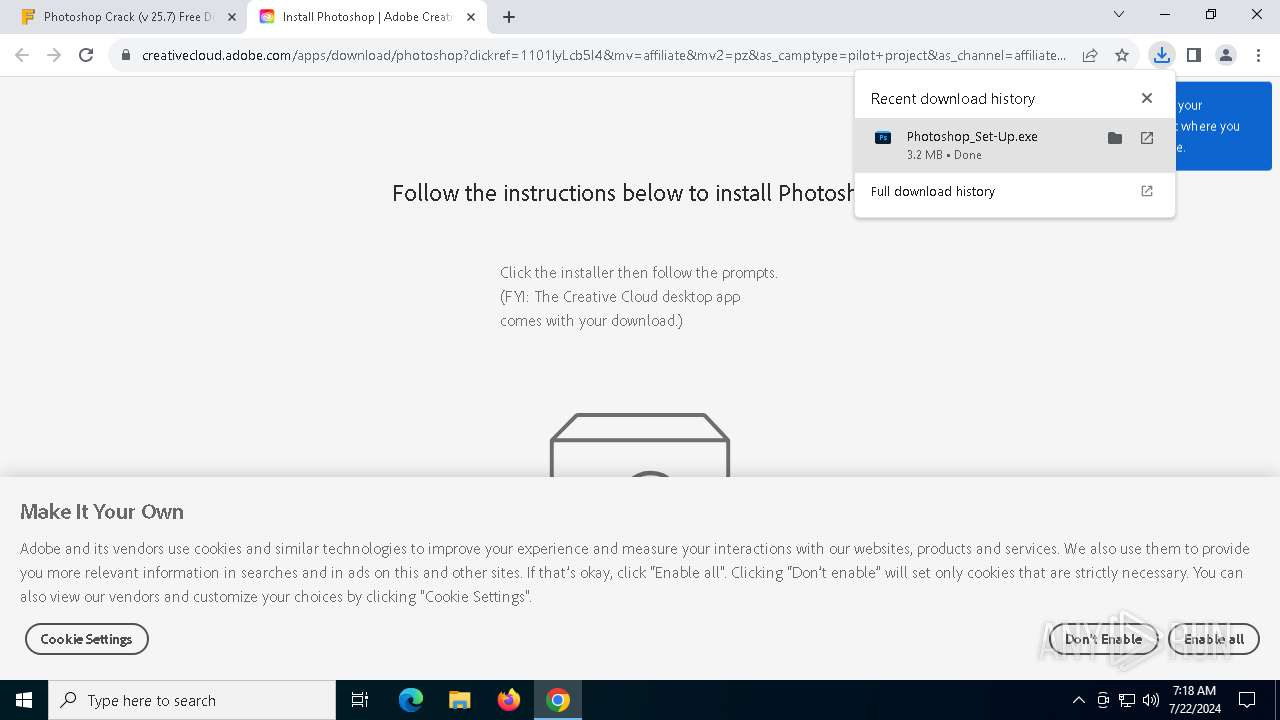Click Don't Enable cookies button
1280x720 pixels.
tap(1103, 639)
